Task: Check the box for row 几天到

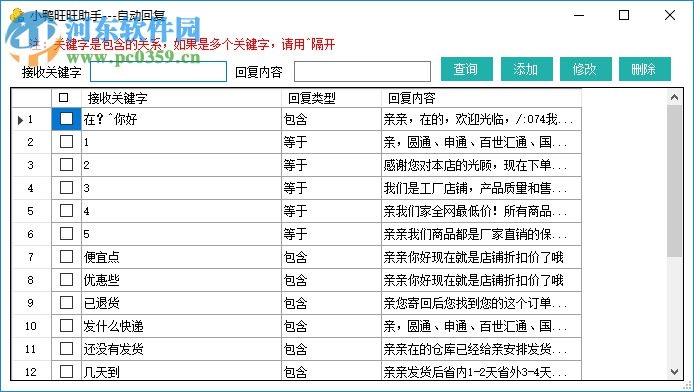Action: tap(66, 371)
